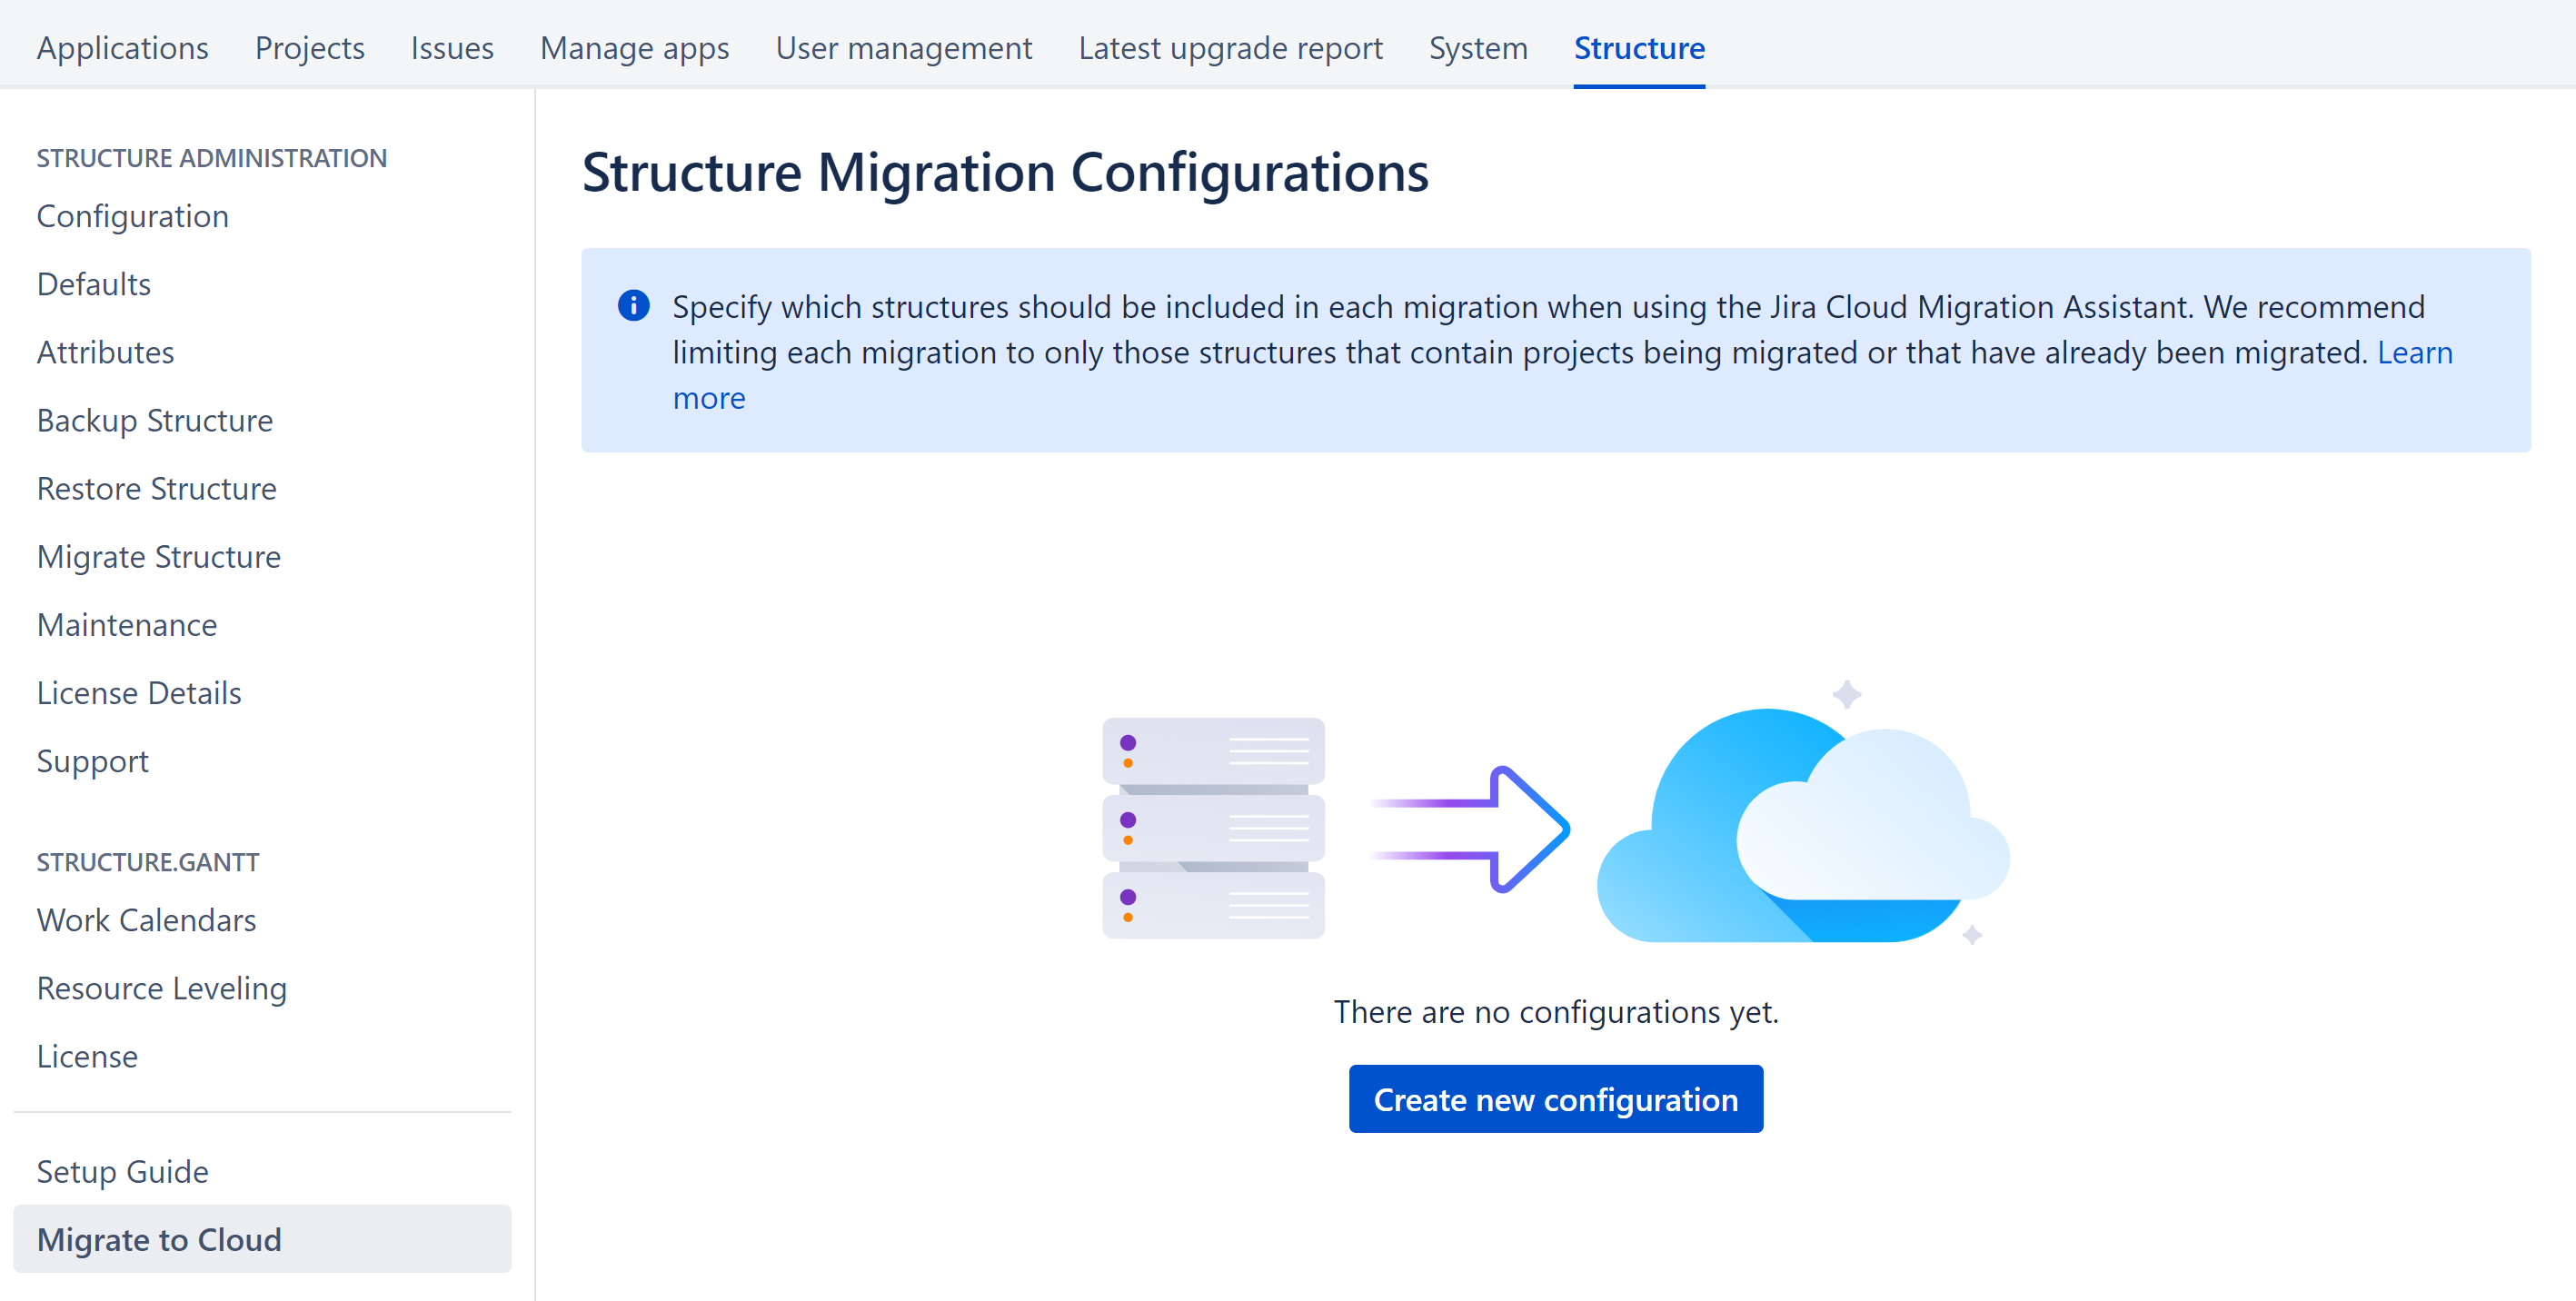View License Details
The height and width of the screenshot is (1301, 2576).
coord(139,692)
